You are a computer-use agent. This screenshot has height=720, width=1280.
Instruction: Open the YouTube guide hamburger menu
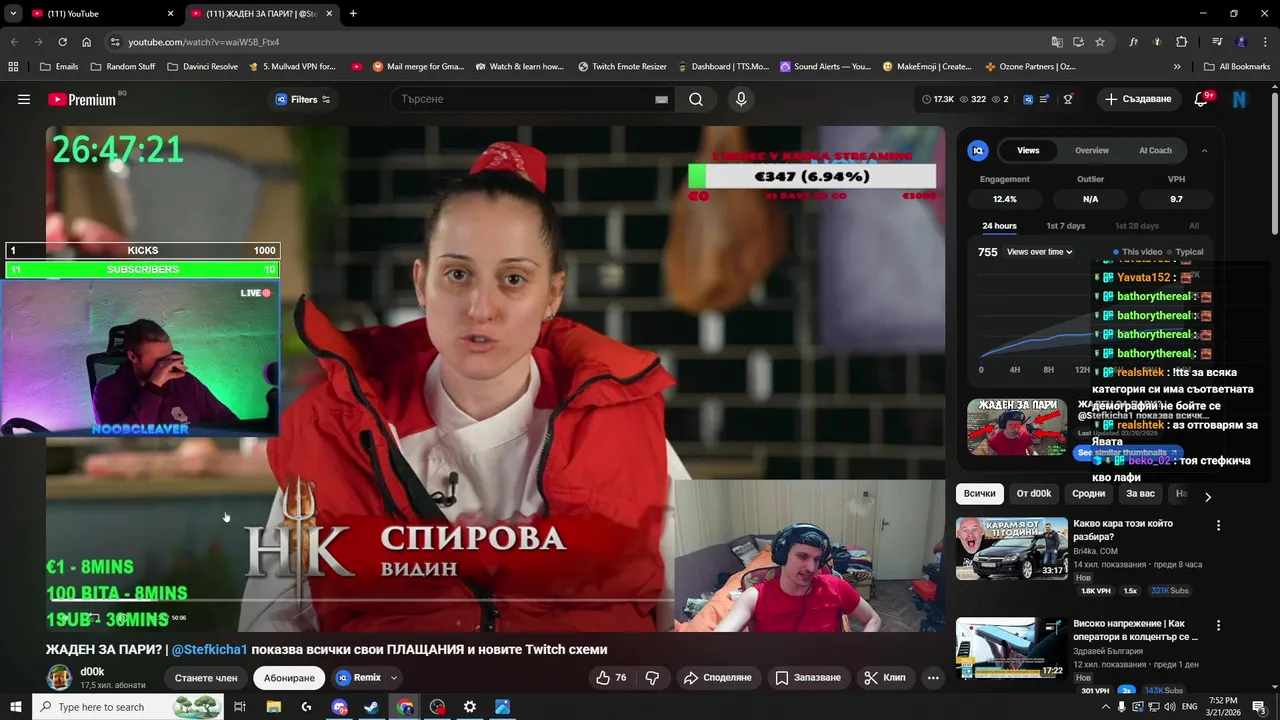(24, 99)
